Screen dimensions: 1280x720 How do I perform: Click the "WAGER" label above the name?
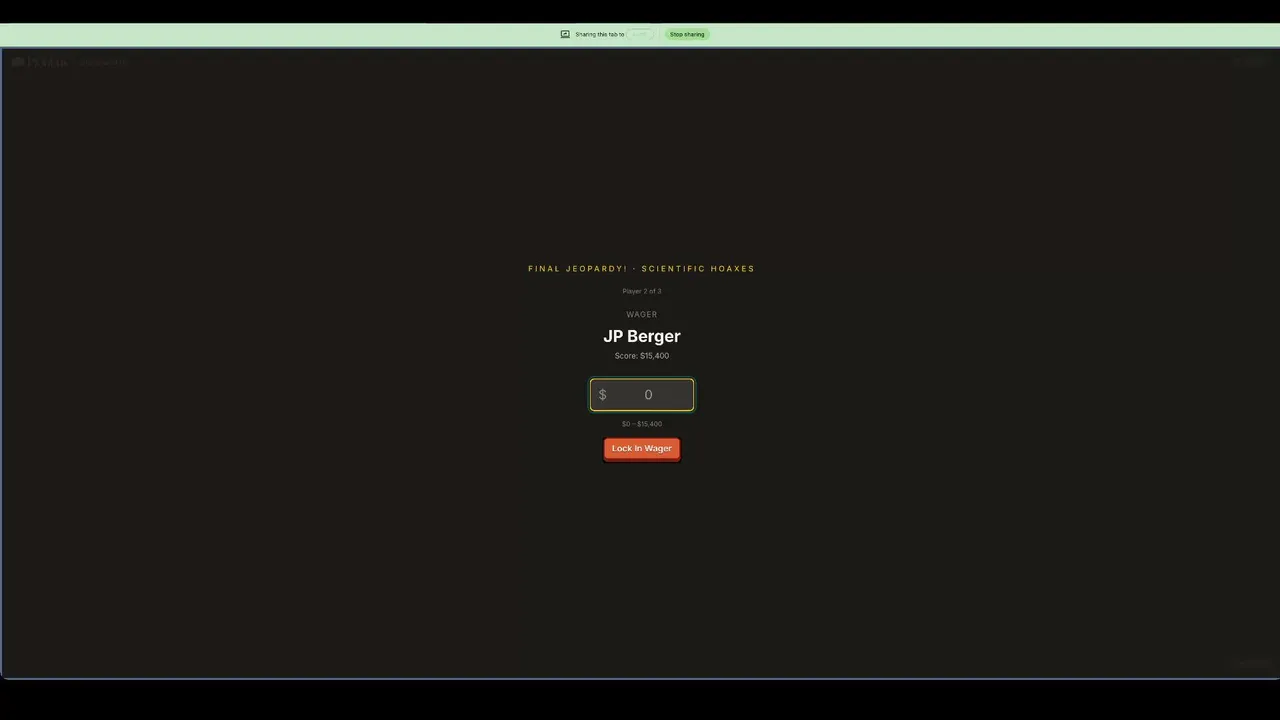pyautogui.click(x=642, y=314)
